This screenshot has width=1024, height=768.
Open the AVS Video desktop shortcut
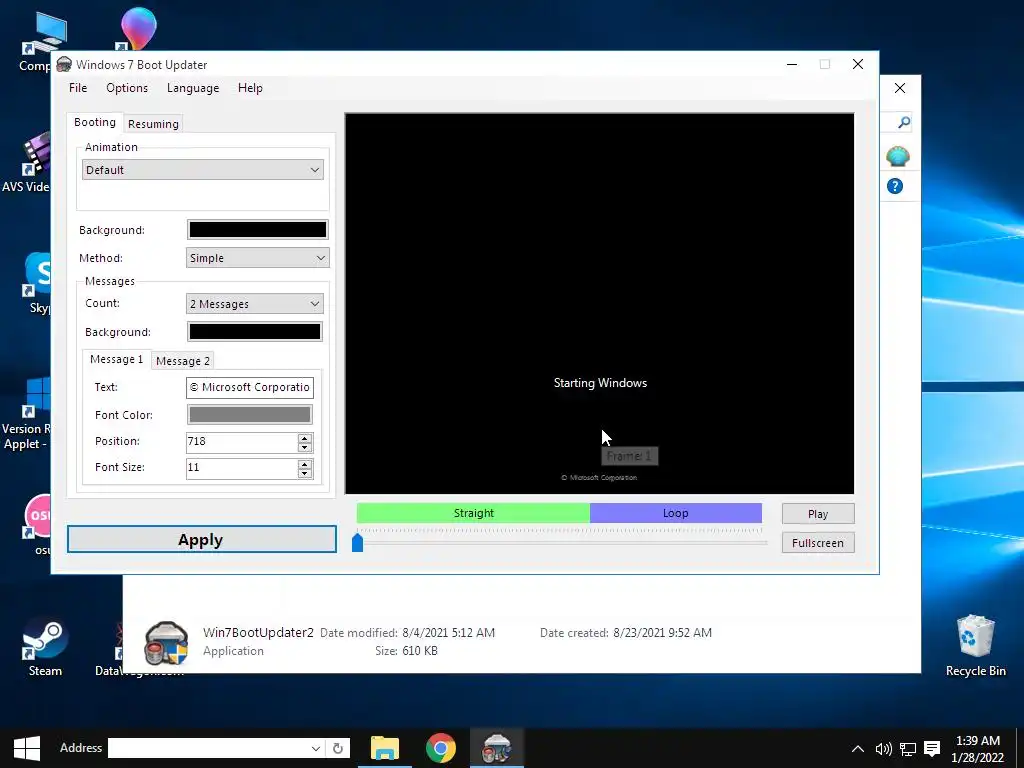coord(26,162)
